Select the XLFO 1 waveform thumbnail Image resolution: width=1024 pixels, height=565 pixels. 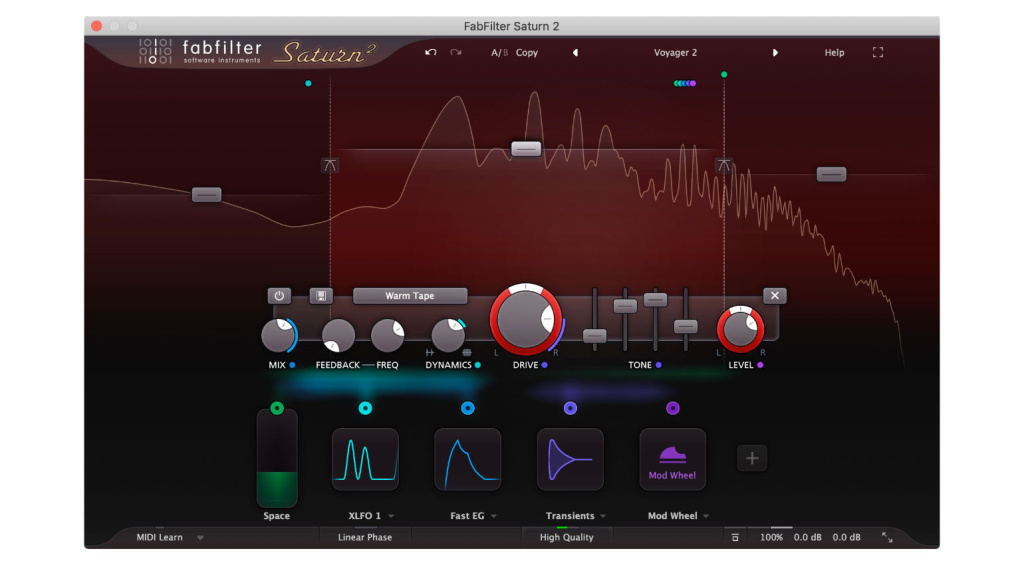tap(365, 459)
